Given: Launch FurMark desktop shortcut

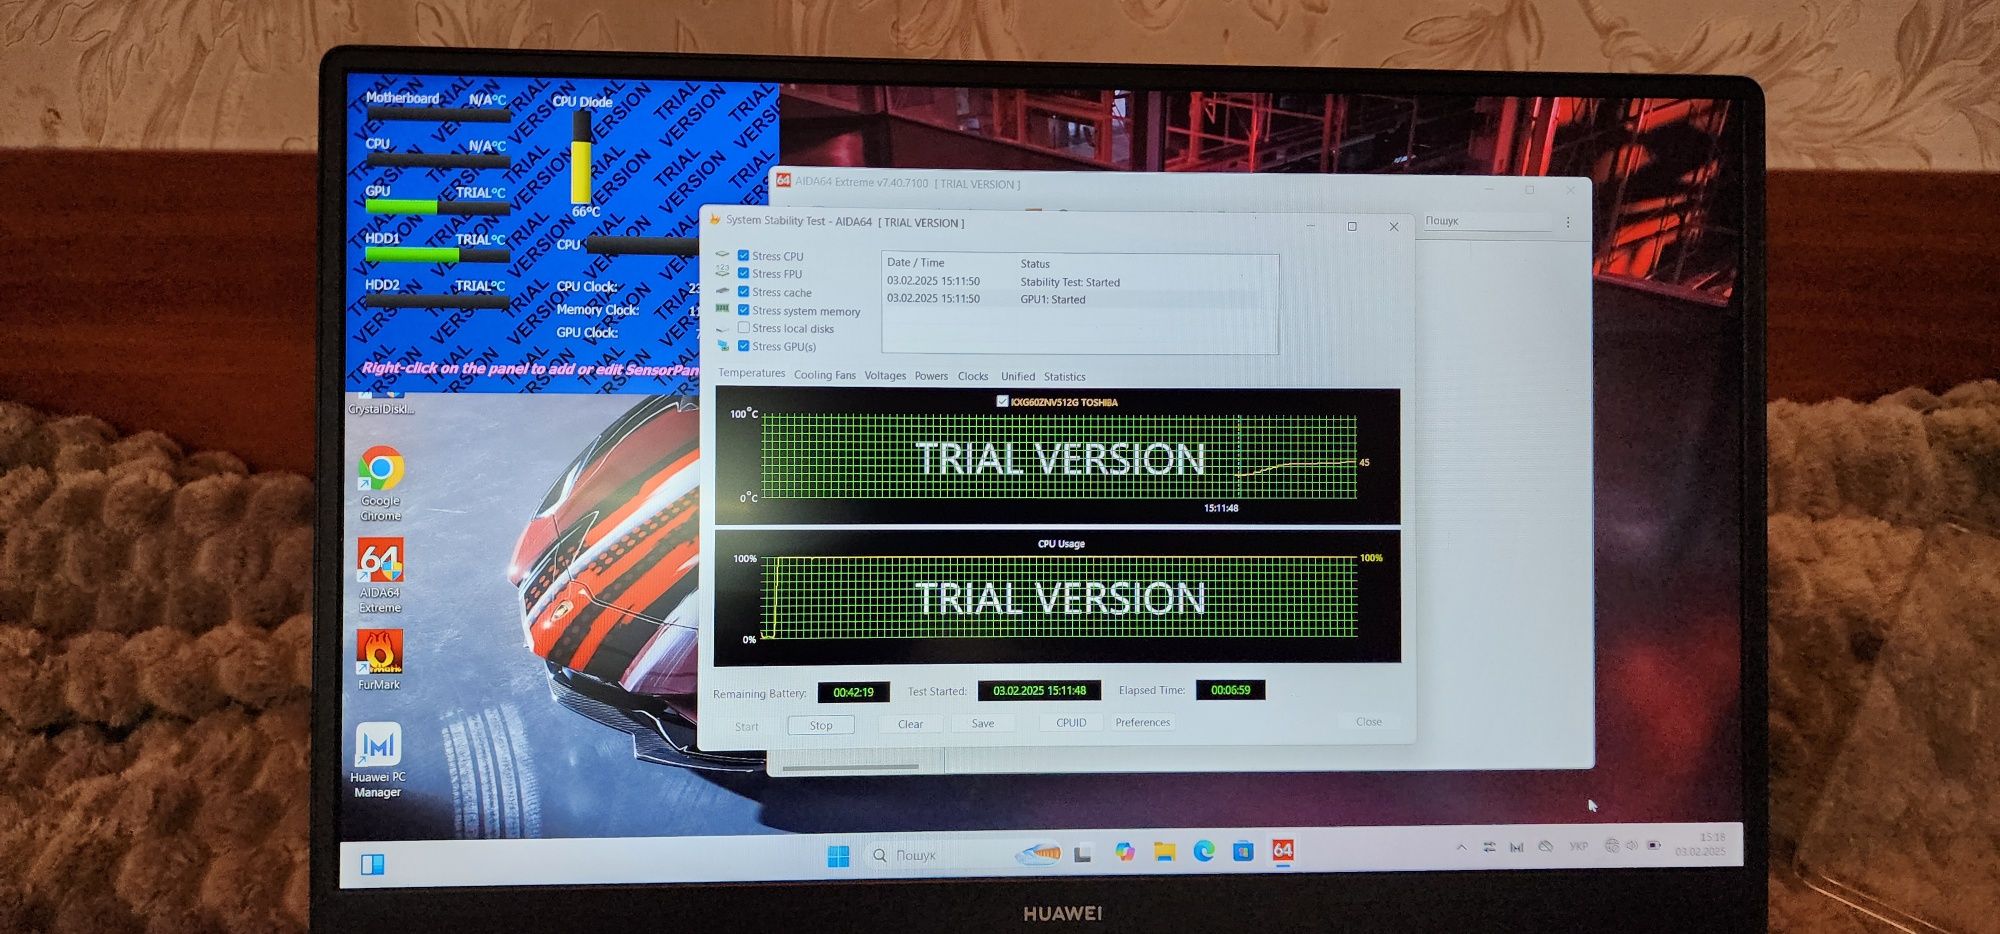Looking at the screenshot, I should point(379,660).
